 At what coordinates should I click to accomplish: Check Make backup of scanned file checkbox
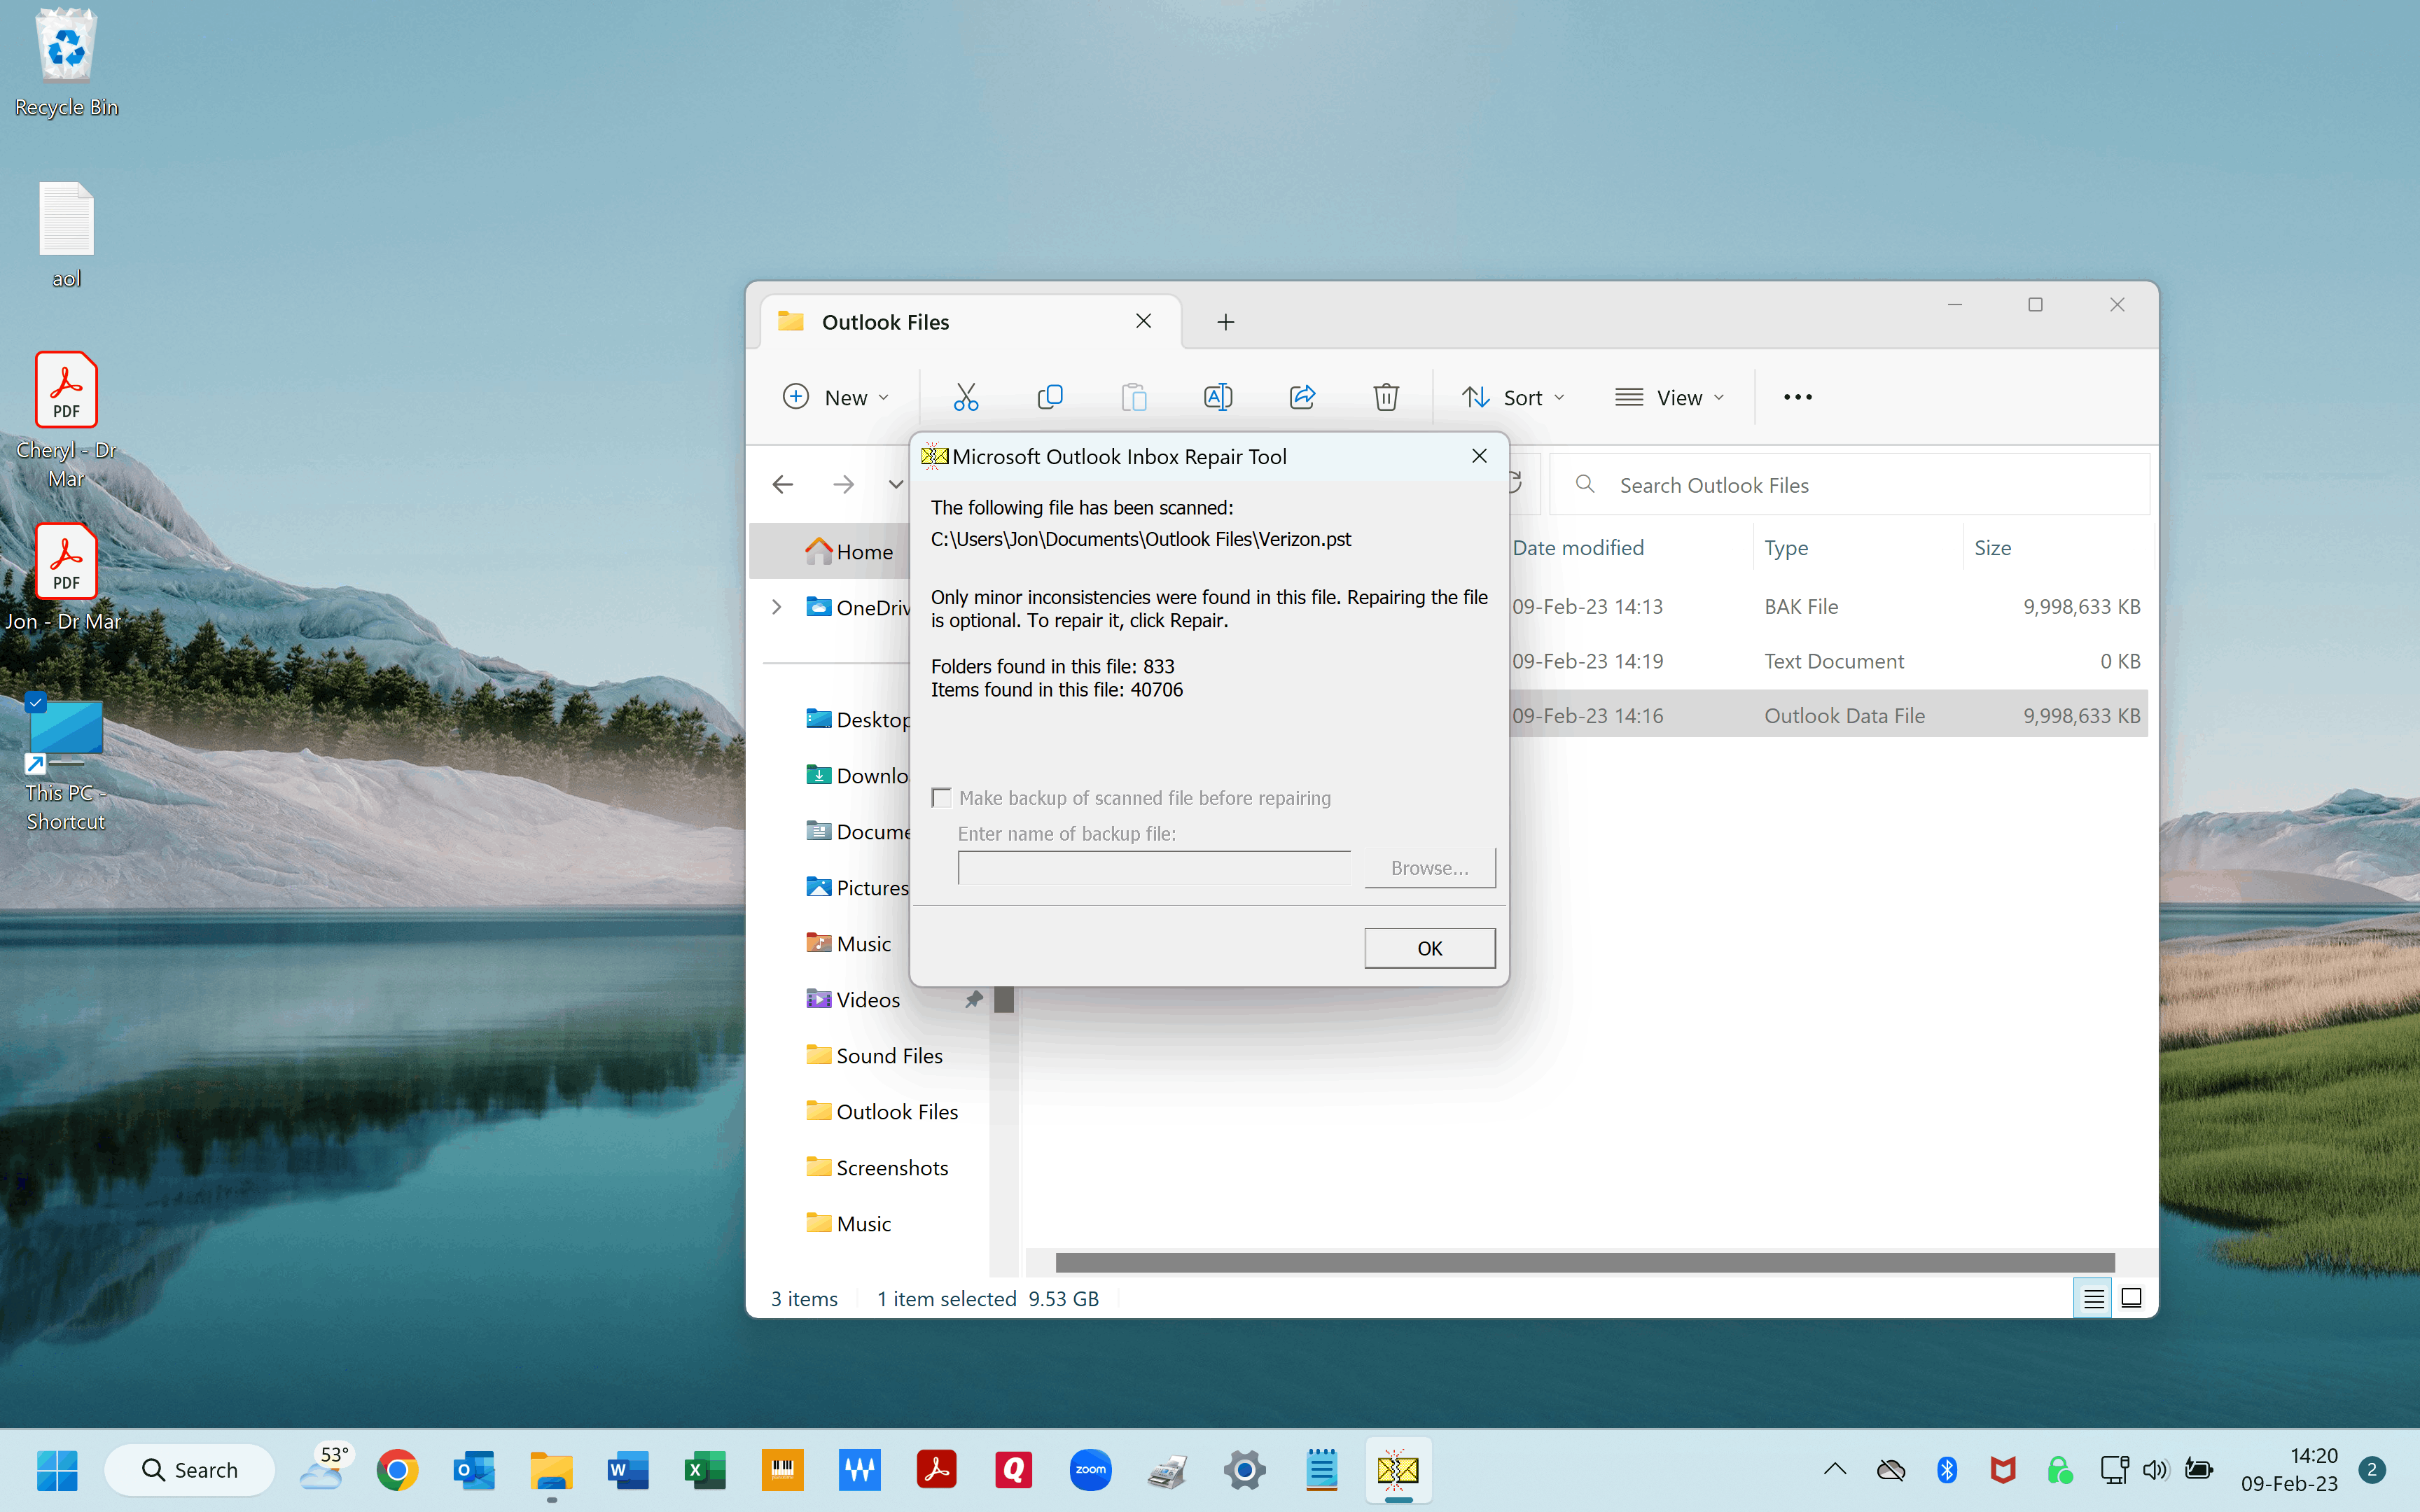[941, 798]
